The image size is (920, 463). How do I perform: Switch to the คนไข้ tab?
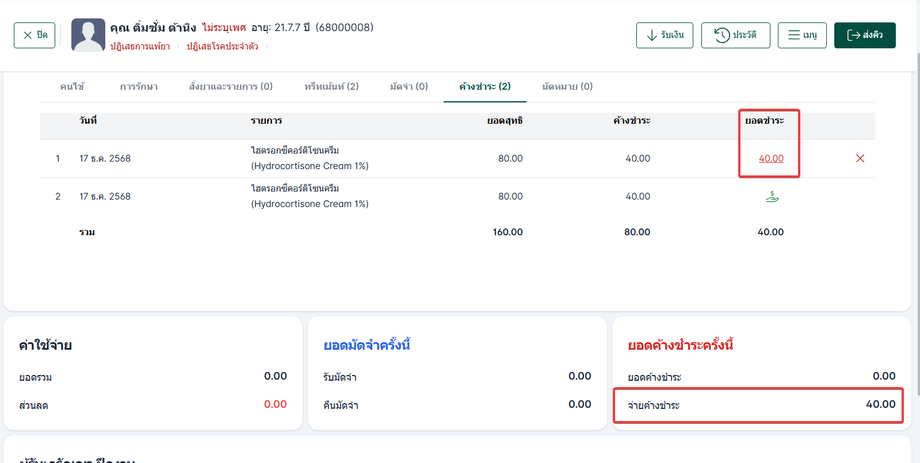[70, 87]
